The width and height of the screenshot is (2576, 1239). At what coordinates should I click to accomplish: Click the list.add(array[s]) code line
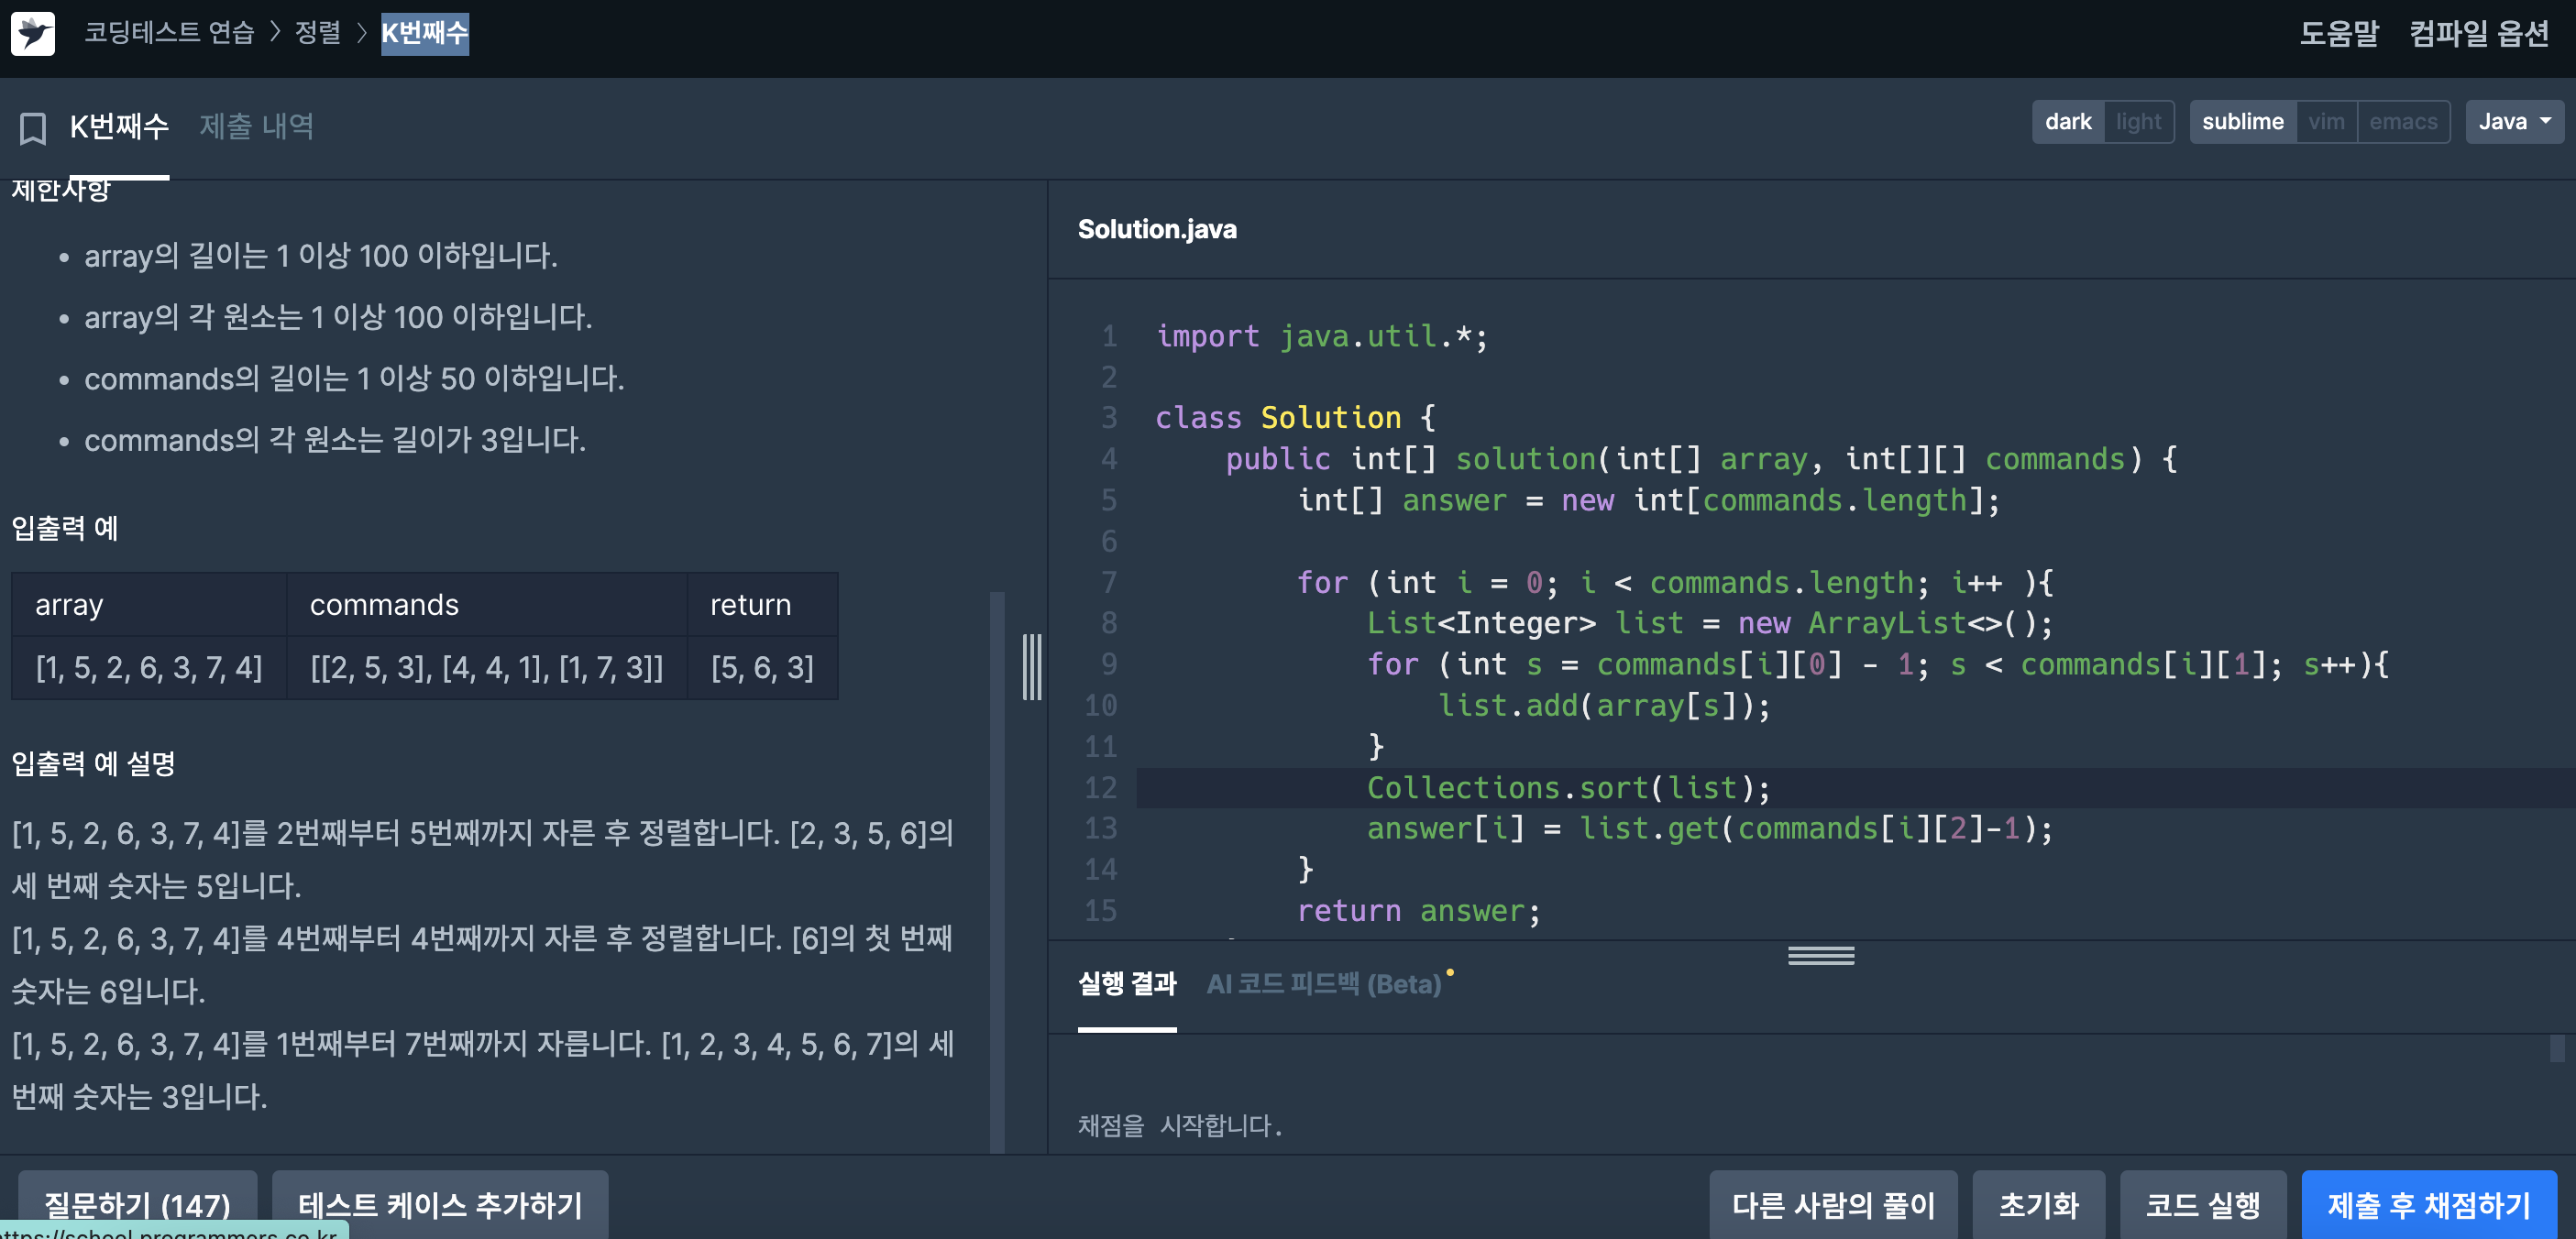(1604, 706)
